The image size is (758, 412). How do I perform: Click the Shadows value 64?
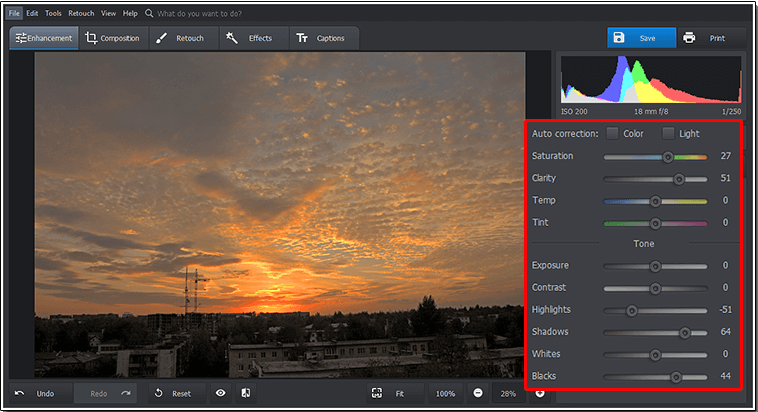[725, 332]
